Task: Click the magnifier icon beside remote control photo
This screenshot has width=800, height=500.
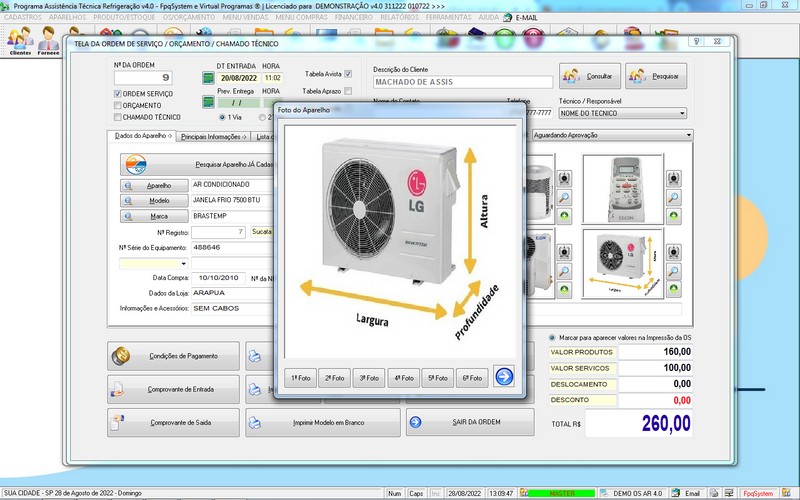Action: coord(675,197)
